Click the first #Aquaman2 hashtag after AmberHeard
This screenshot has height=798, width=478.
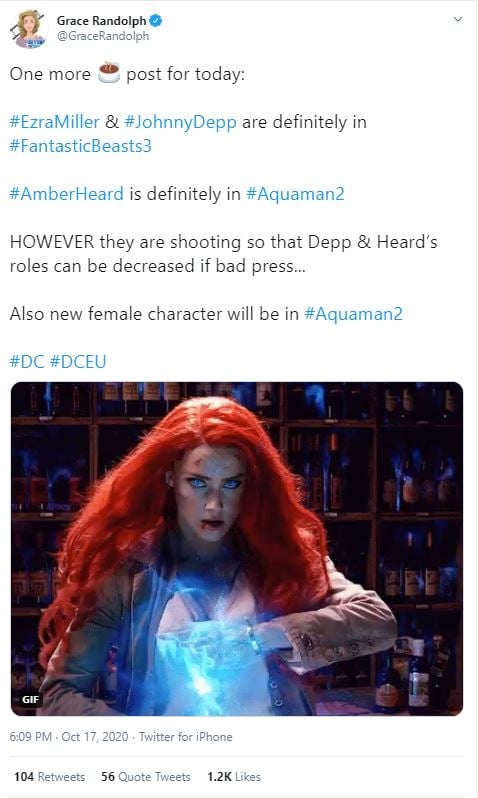pyautogui.click(x=295, y=194)
